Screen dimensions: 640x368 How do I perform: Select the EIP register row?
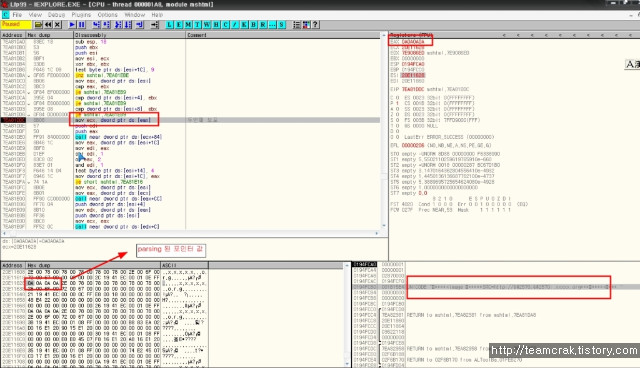pyautogui.click(x=430, y=89)
